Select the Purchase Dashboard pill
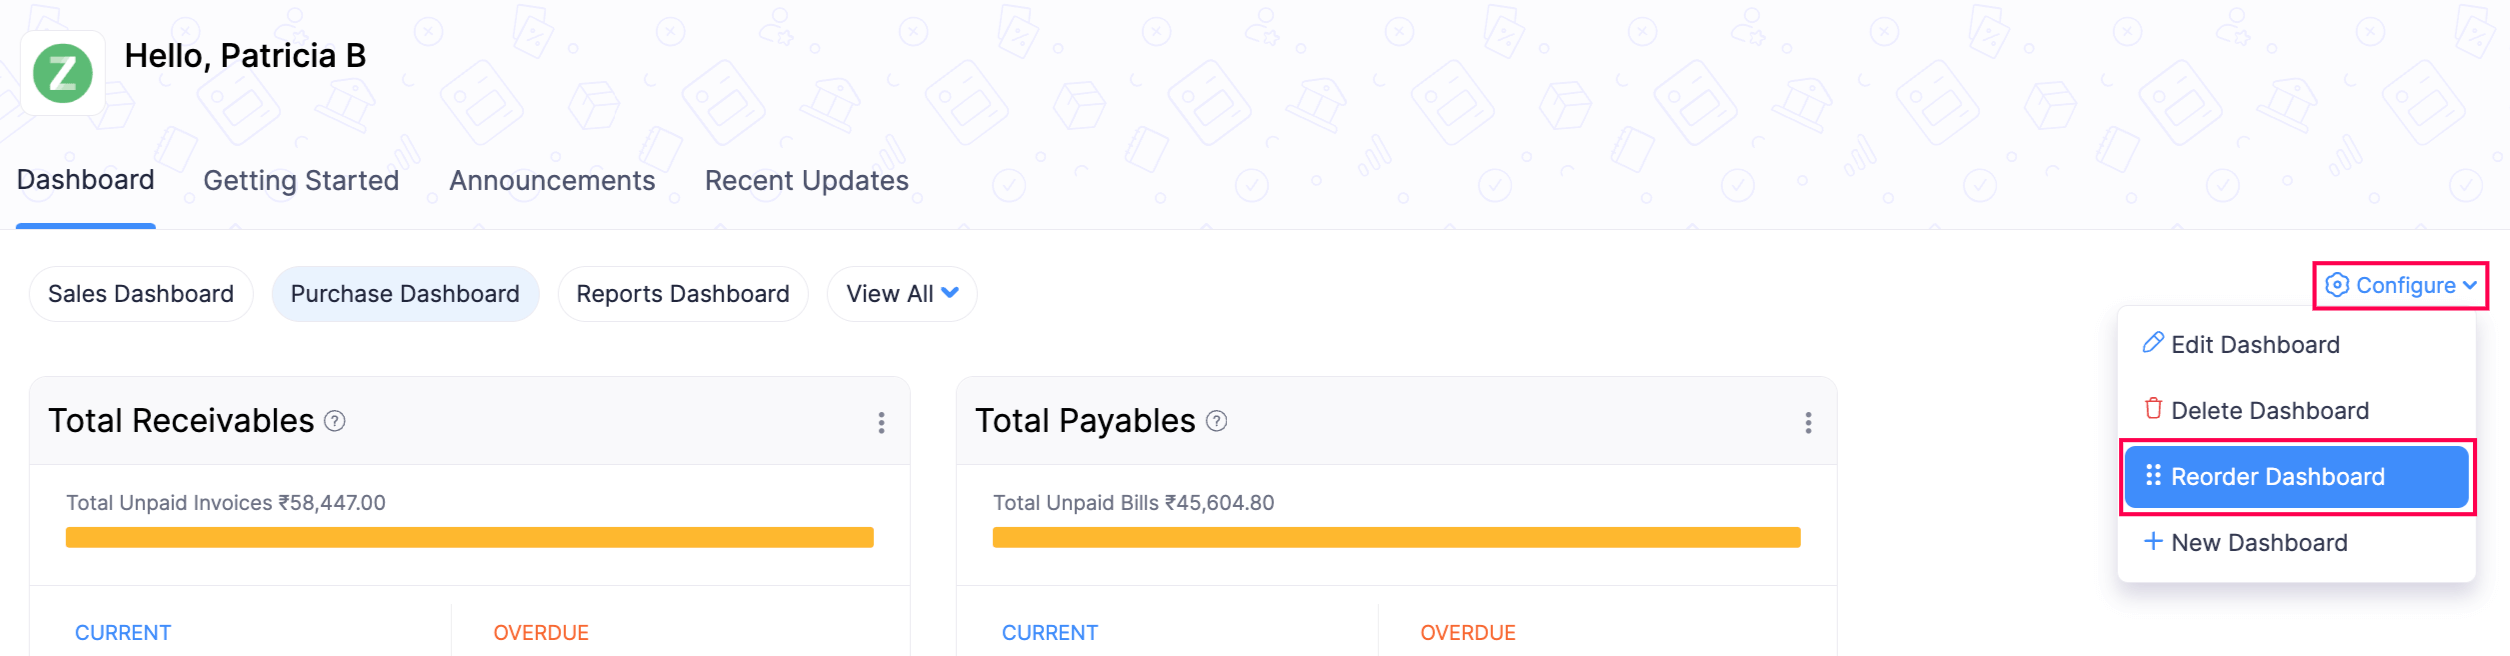 pos(405,294)
